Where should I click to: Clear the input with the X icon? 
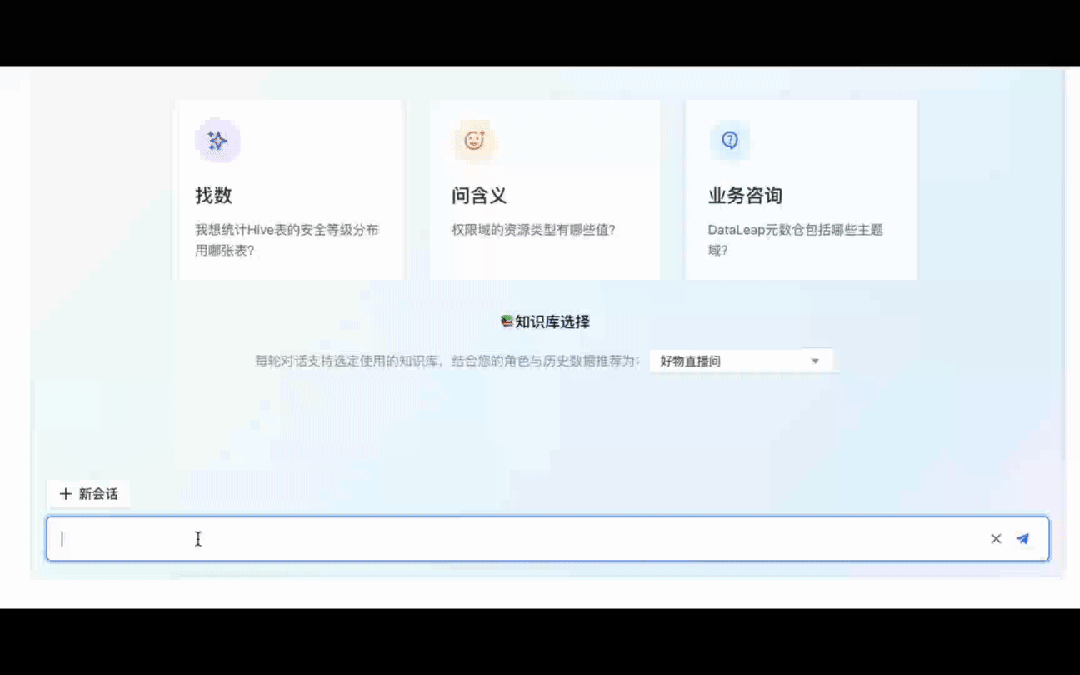pos(996,539)
